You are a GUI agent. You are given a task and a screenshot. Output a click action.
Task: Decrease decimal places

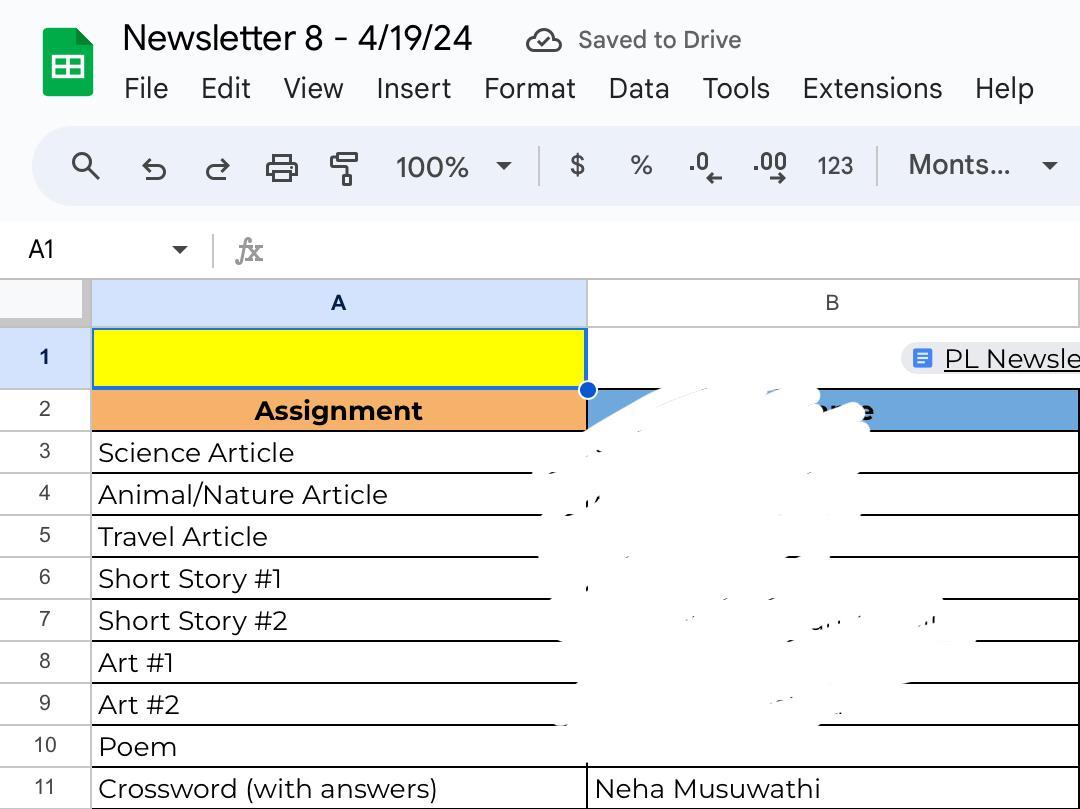click(x=705, y=167)
